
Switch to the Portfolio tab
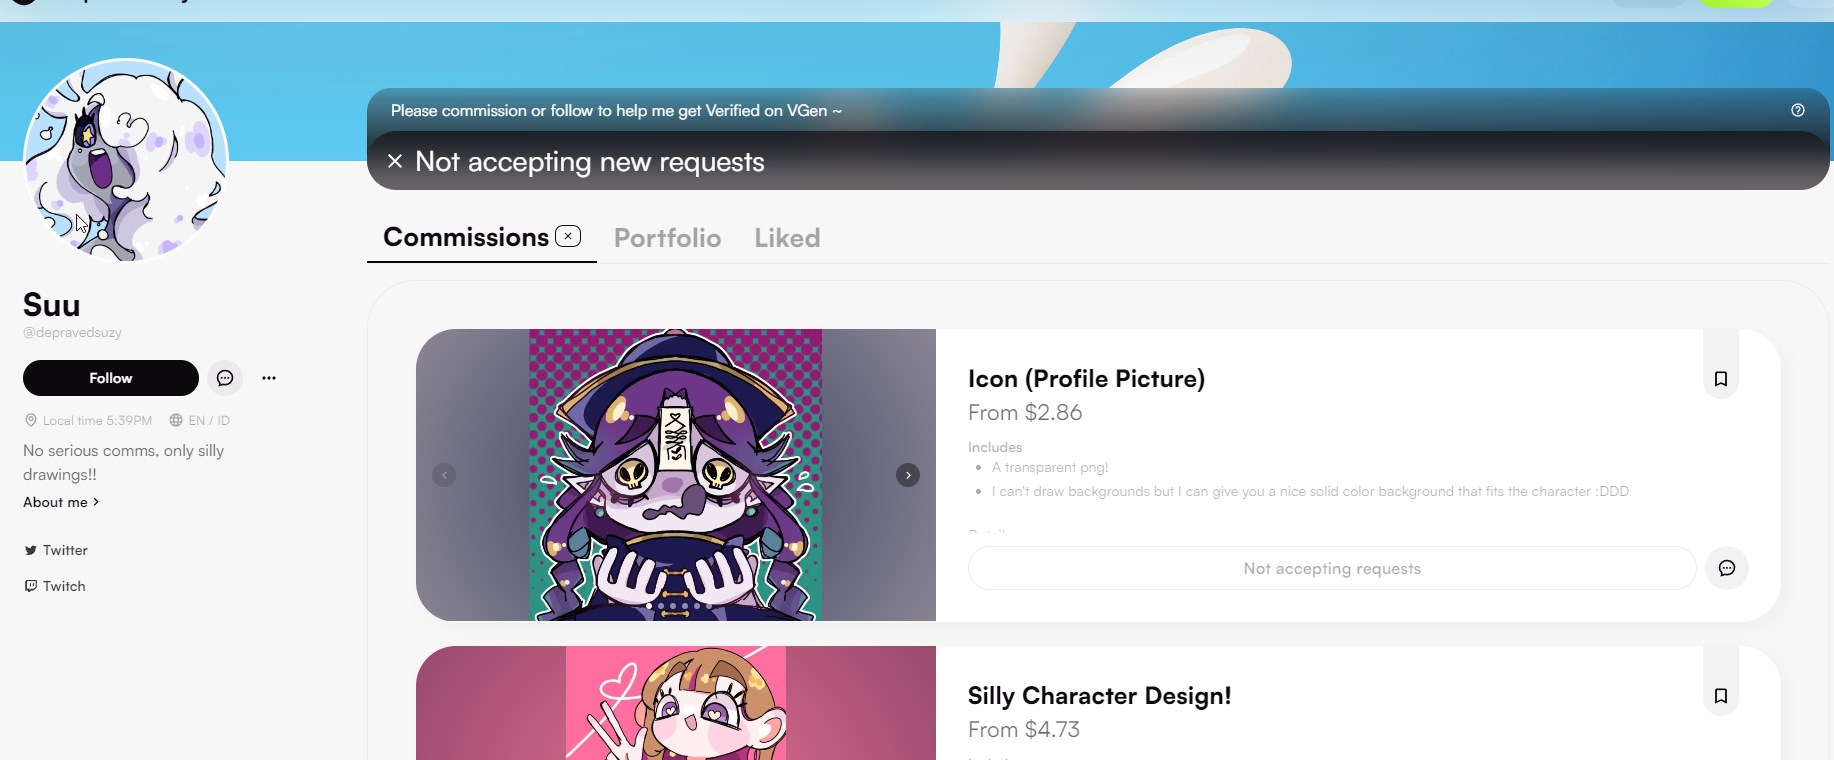(x=667, y=238)
